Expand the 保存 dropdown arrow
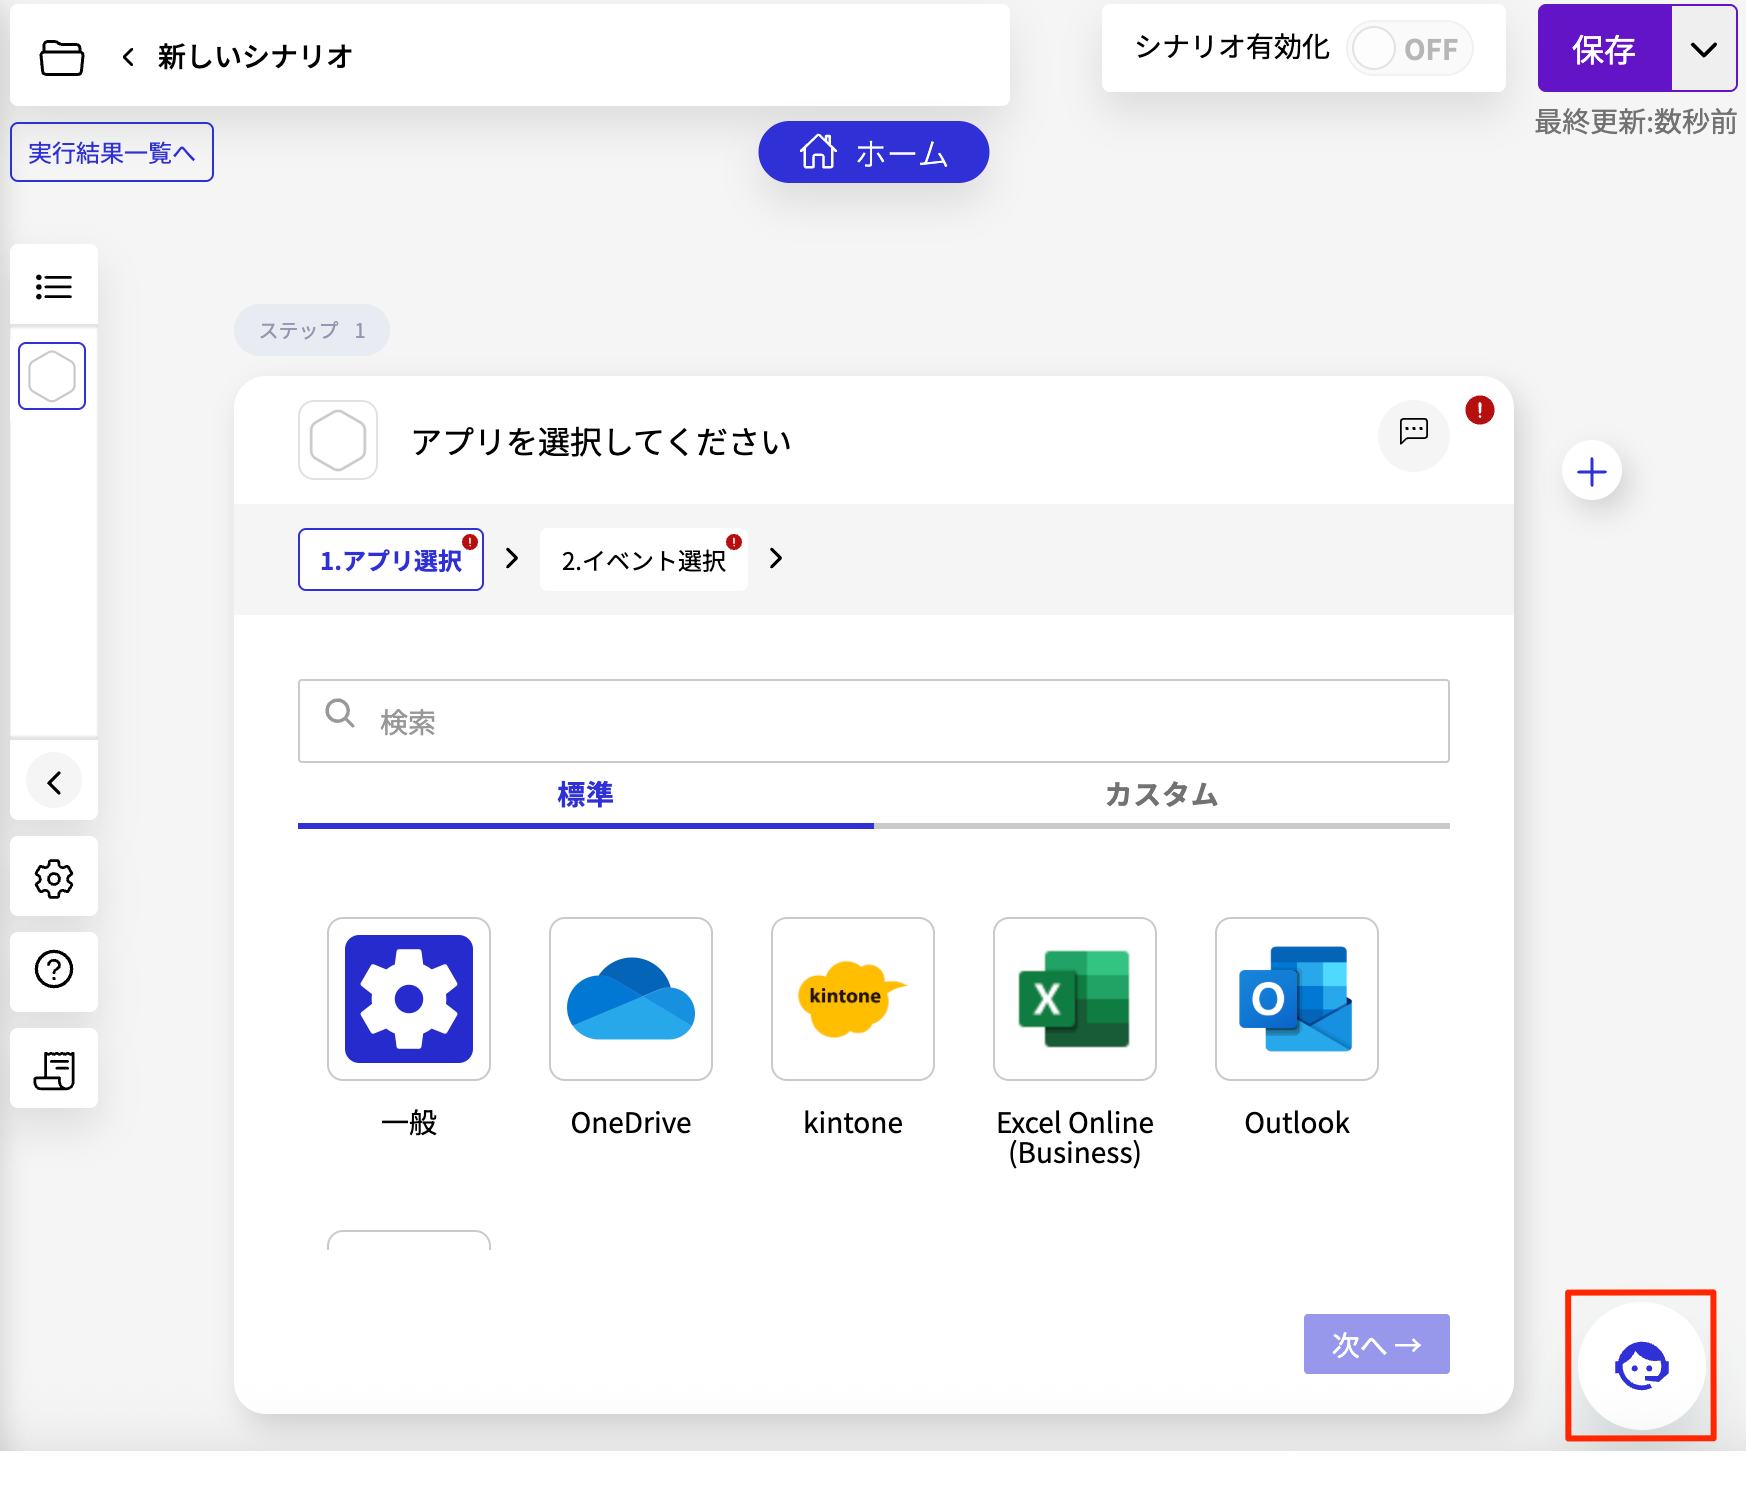This screenshot has height=1492, width=1746. click(x=1704, y=47)
